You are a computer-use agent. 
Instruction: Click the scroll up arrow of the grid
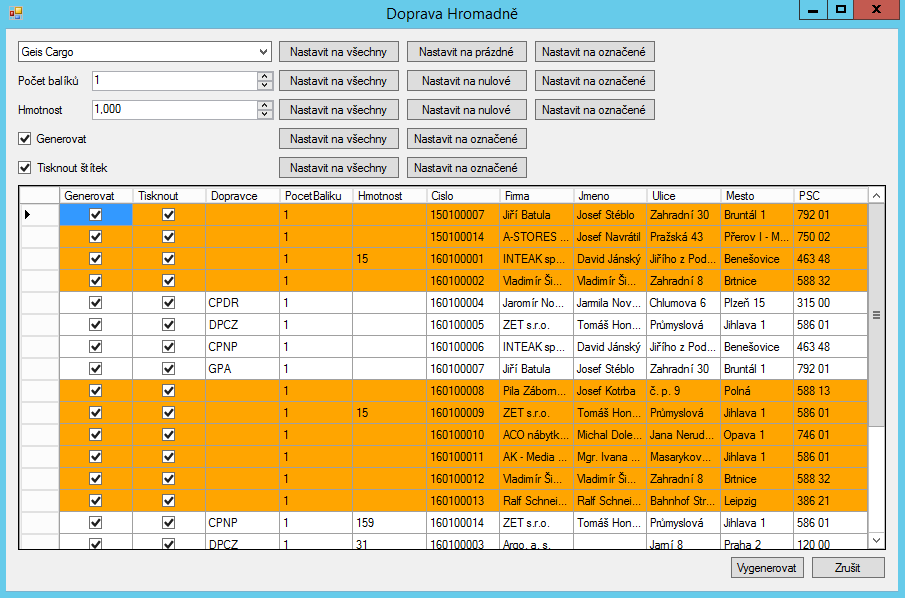coord(876,196)
